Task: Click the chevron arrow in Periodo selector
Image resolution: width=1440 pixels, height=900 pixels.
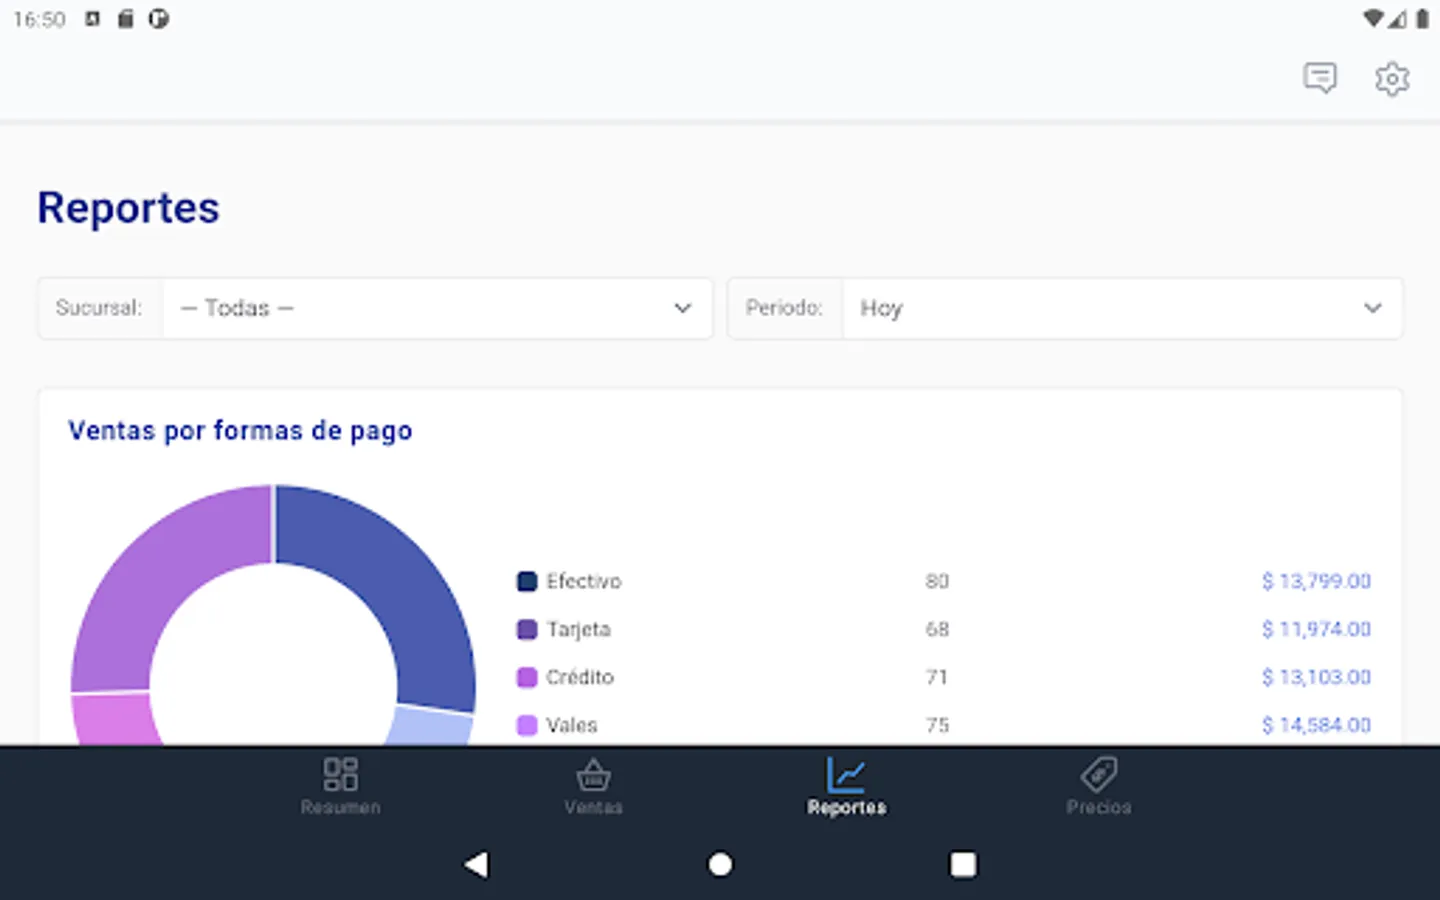Action: coord(1373,308)
